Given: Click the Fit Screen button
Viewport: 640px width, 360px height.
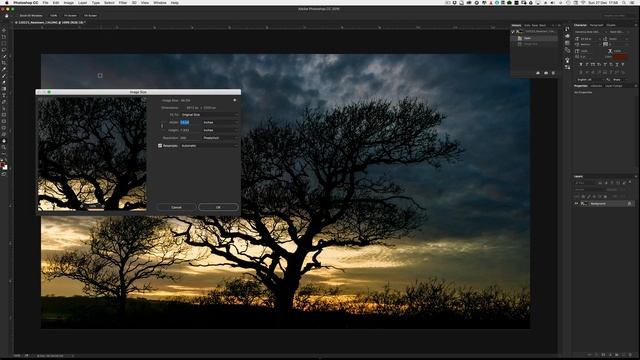Looking at the screenshot, I should tap(70, 16).
